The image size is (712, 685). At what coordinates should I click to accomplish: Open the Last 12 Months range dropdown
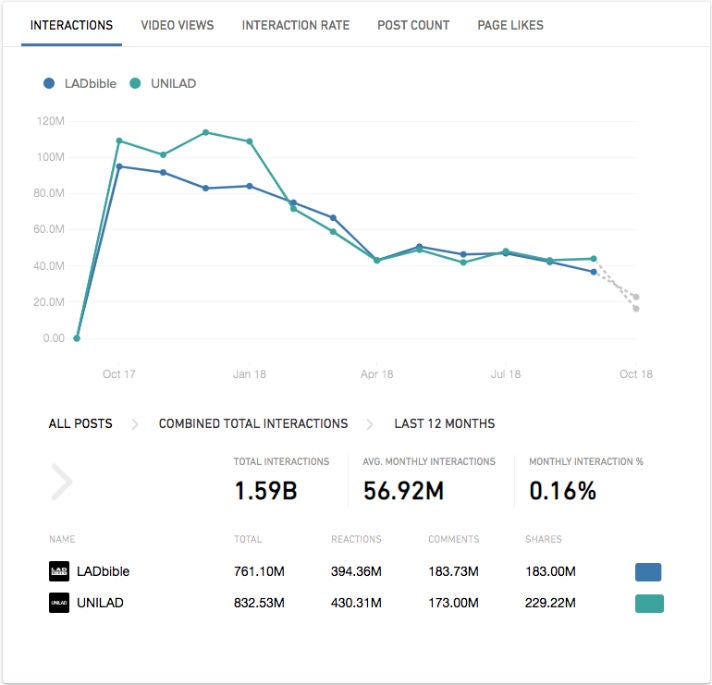444,424
